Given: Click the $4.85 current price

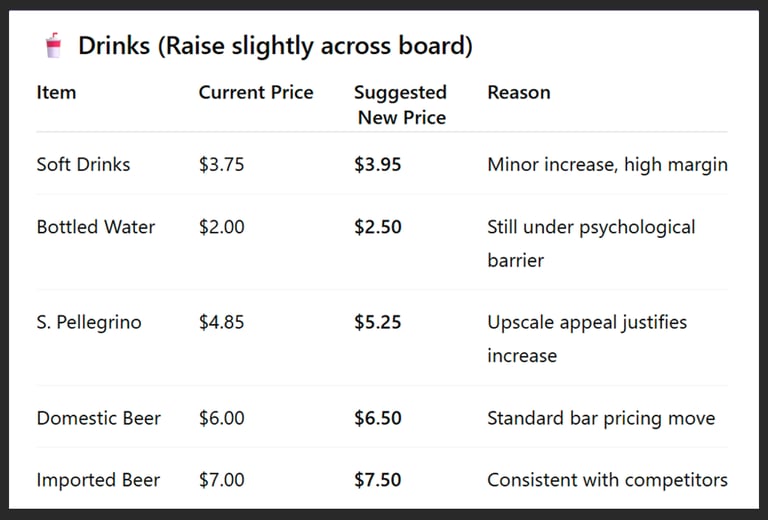Looking at the screenshot, I should pos(221,323).
